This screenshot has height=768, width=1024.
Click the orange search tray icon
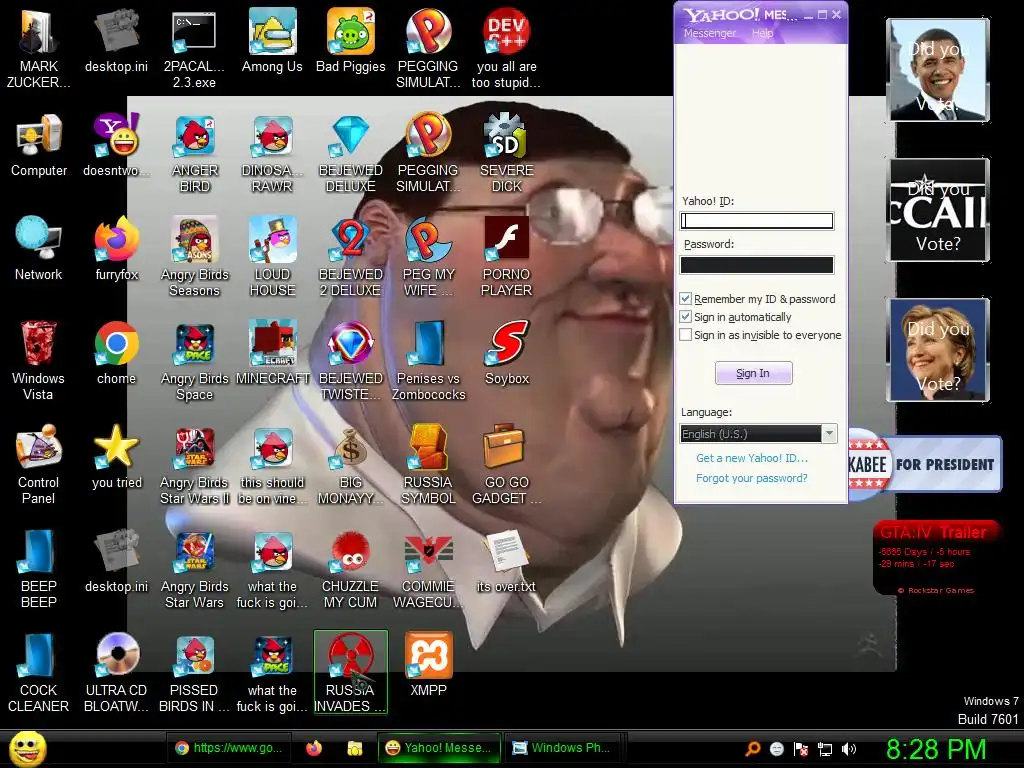(753, 749)
